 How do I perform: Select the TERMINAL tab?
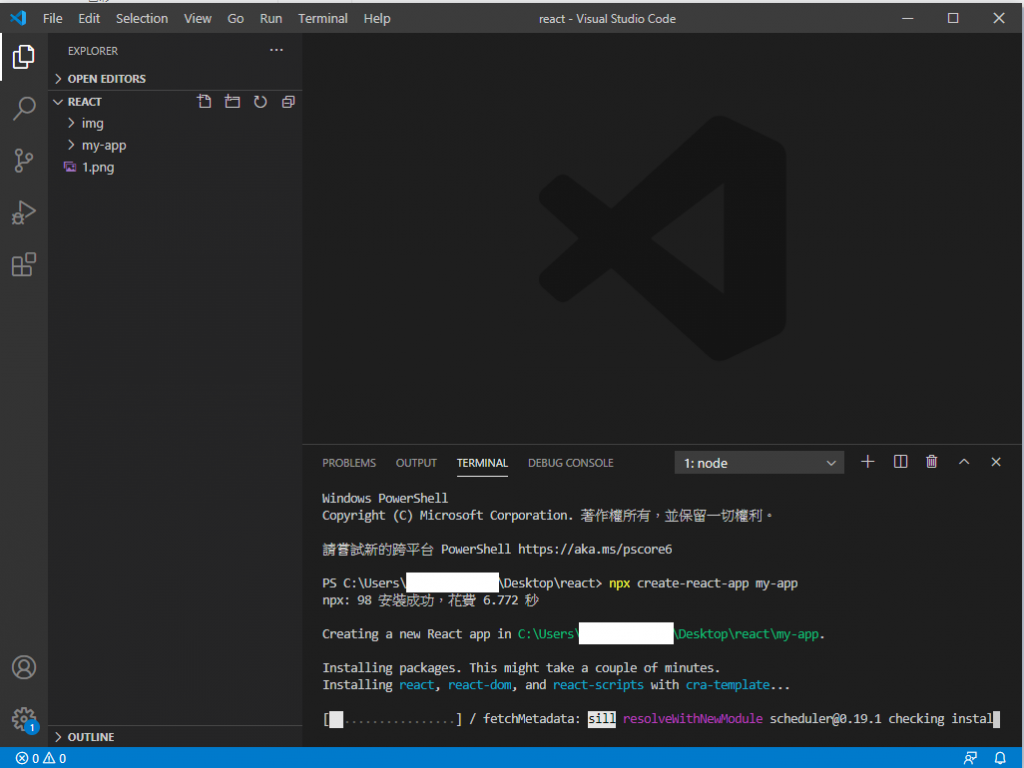[482, 463]
